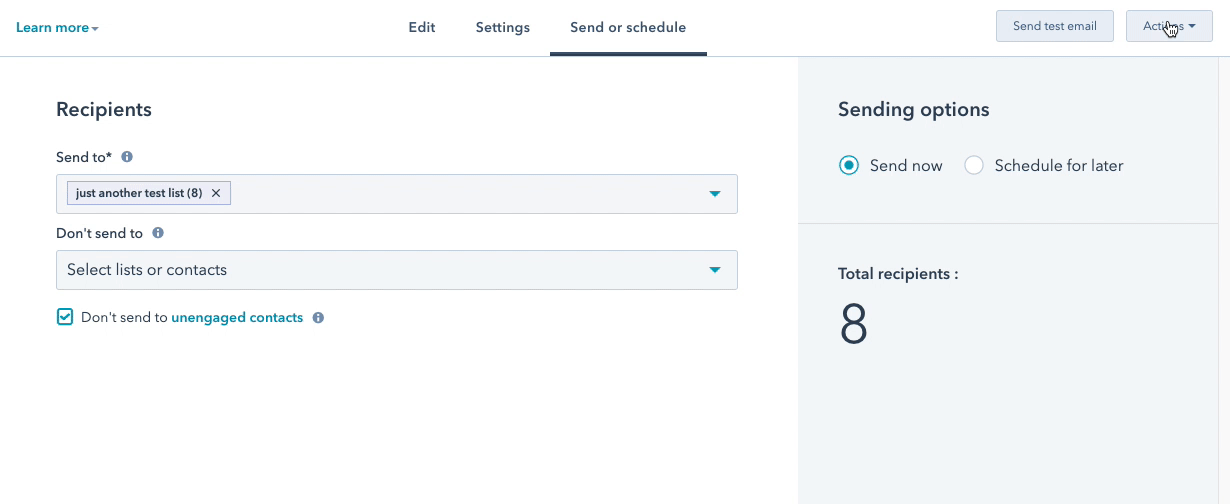Image resolution: width=1230 pixels, height=504 pixels.
Task: Click inside the Send to recipients field
Action: pos(397,194)
